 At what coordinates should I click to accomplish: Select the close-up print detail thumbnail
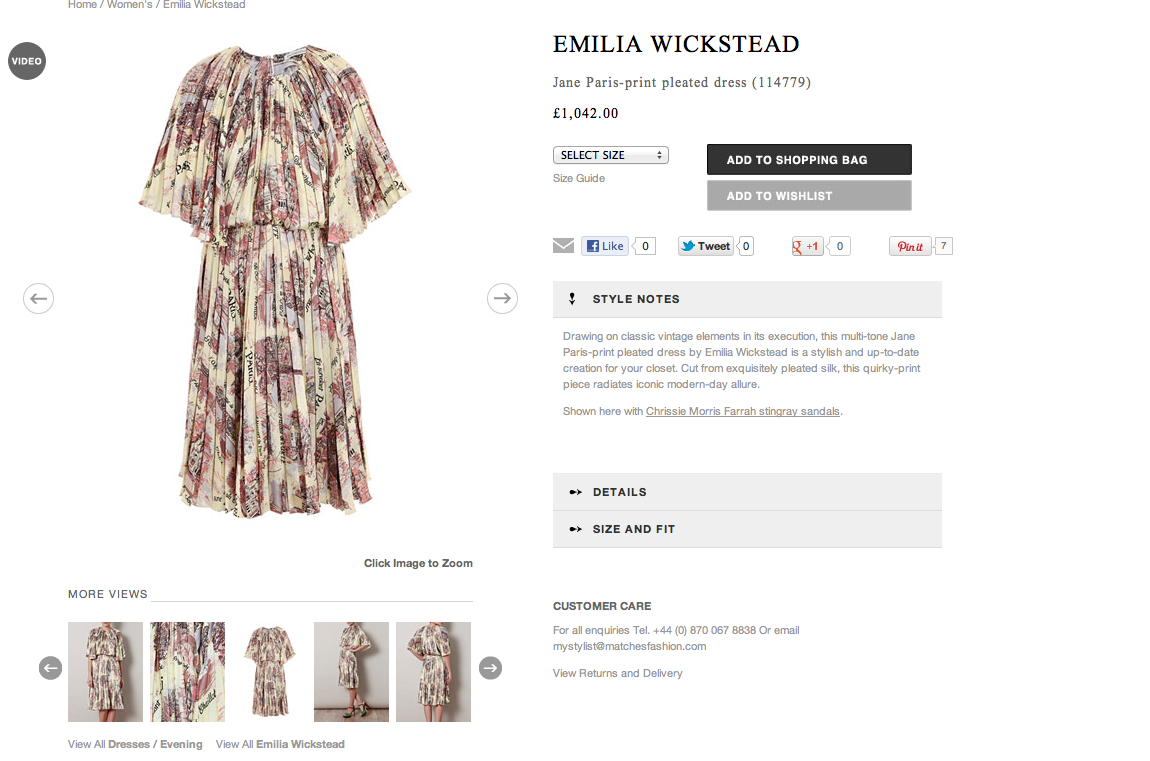click(x=188, y=672)
